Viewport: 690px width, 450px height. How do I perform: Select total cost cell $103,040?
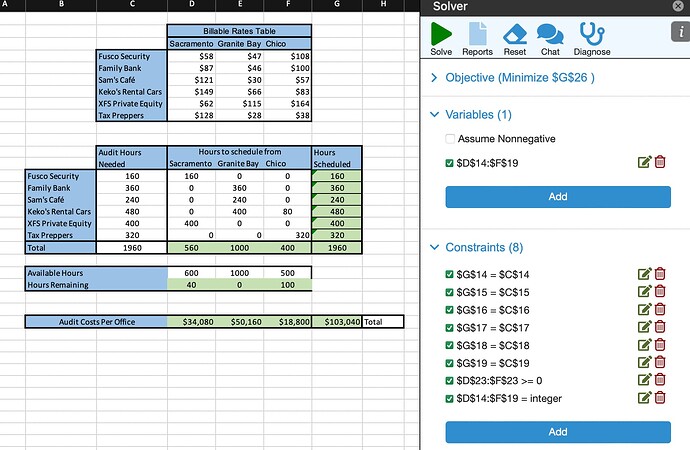(x=337, y=322)
